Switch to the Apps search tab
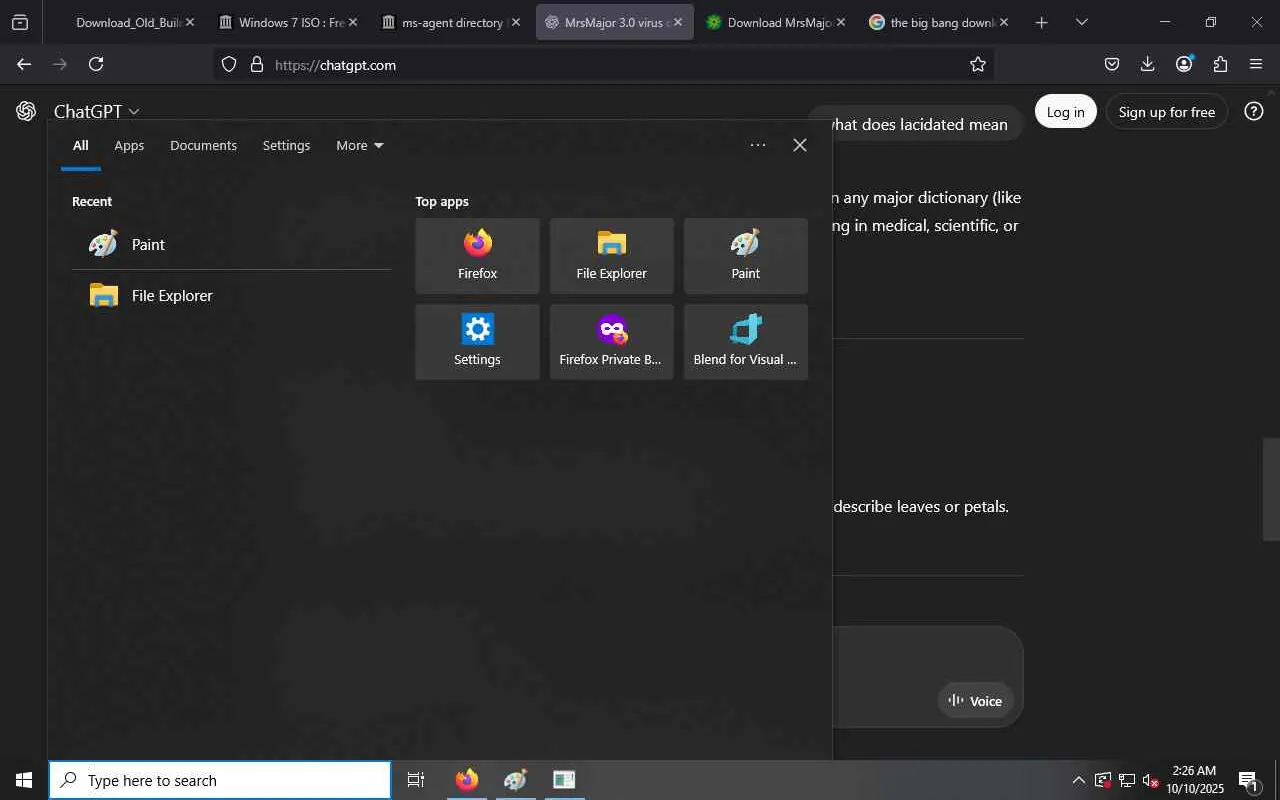Viewport: 1280px width, 800px height. (x=129, y=145)
